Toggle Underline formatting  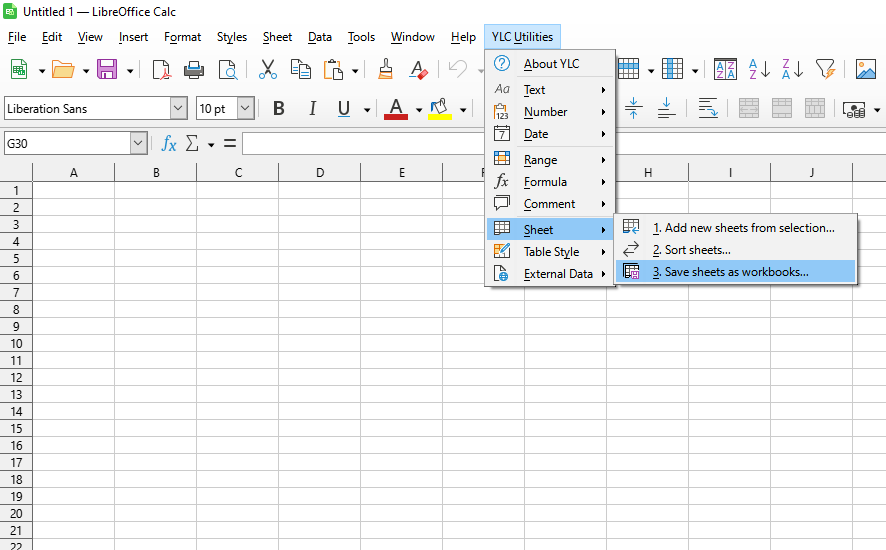point(344,108)
